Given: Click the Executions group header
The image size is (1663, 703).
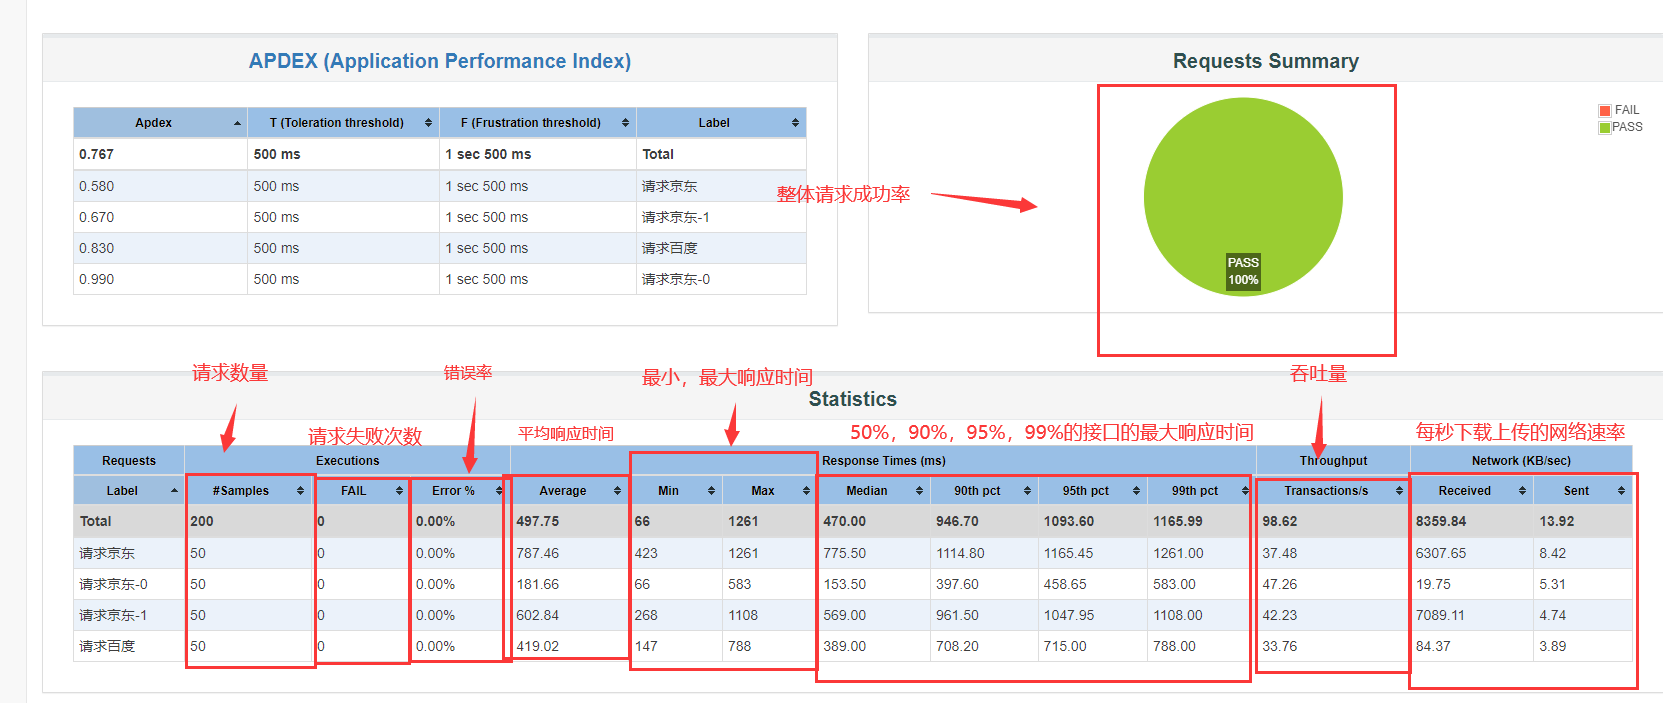Looking at the screenshot, I should (348, 461).
